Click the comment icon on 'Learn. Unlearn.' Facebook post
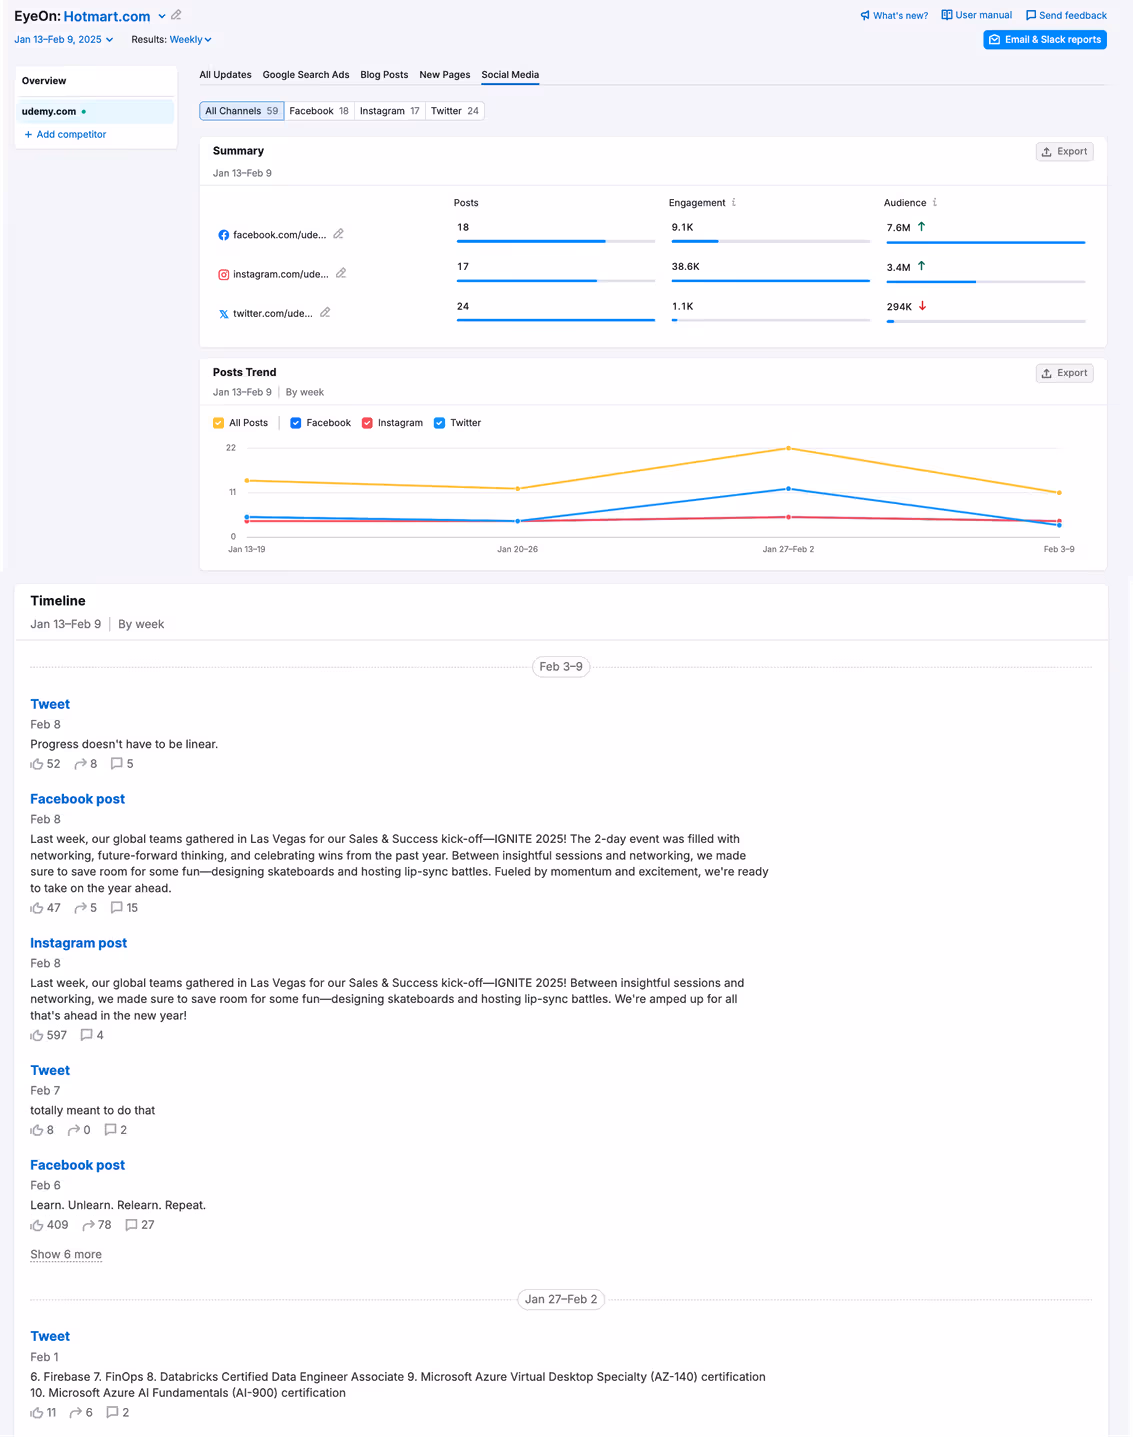 click(x=131, y=1225)
